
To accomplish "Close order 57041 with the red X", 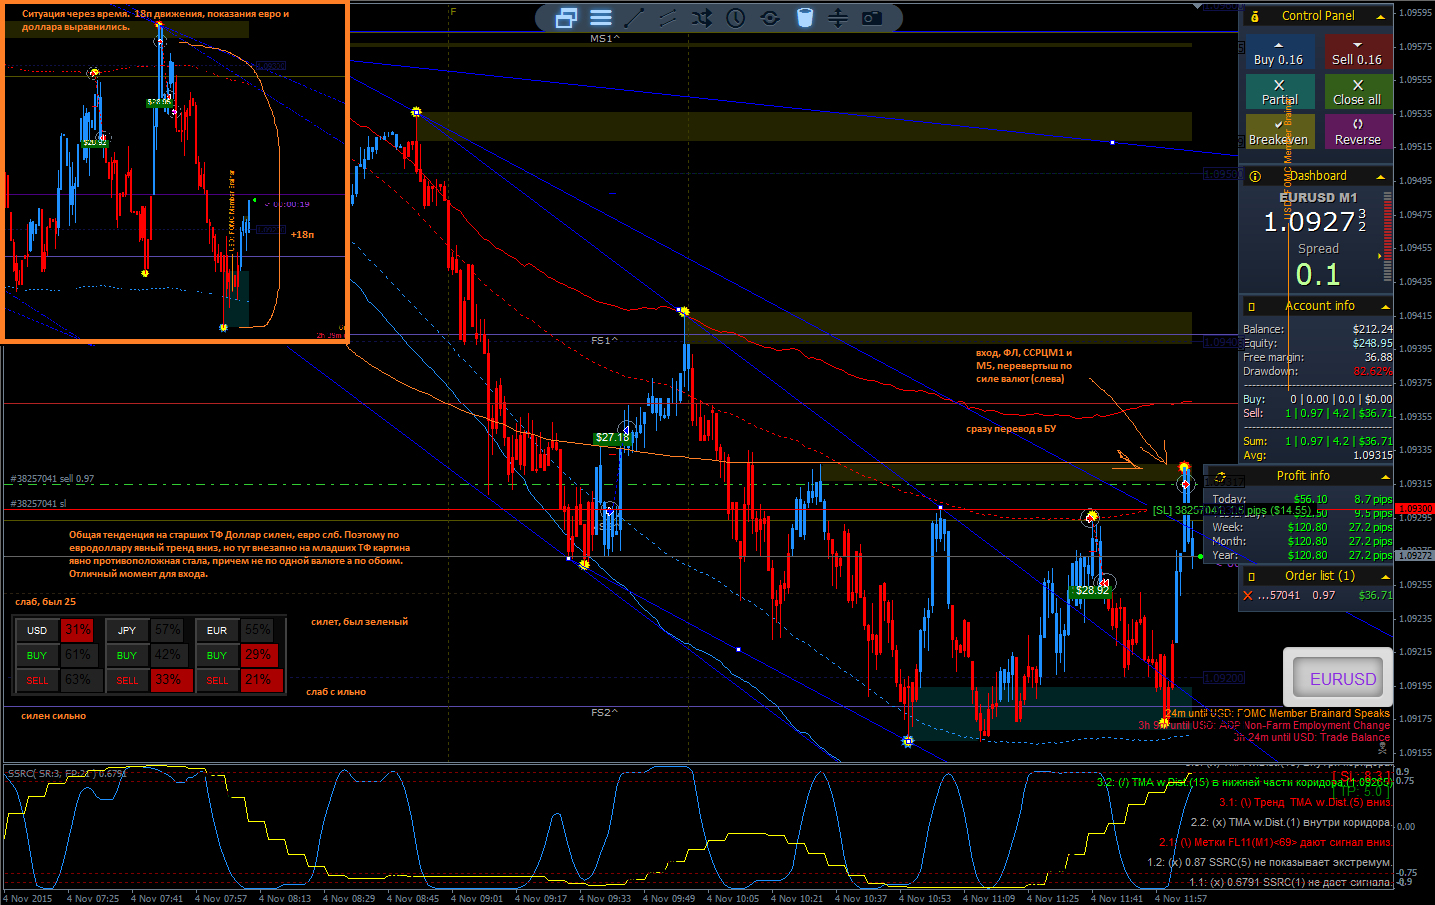I will point(1247,595).
